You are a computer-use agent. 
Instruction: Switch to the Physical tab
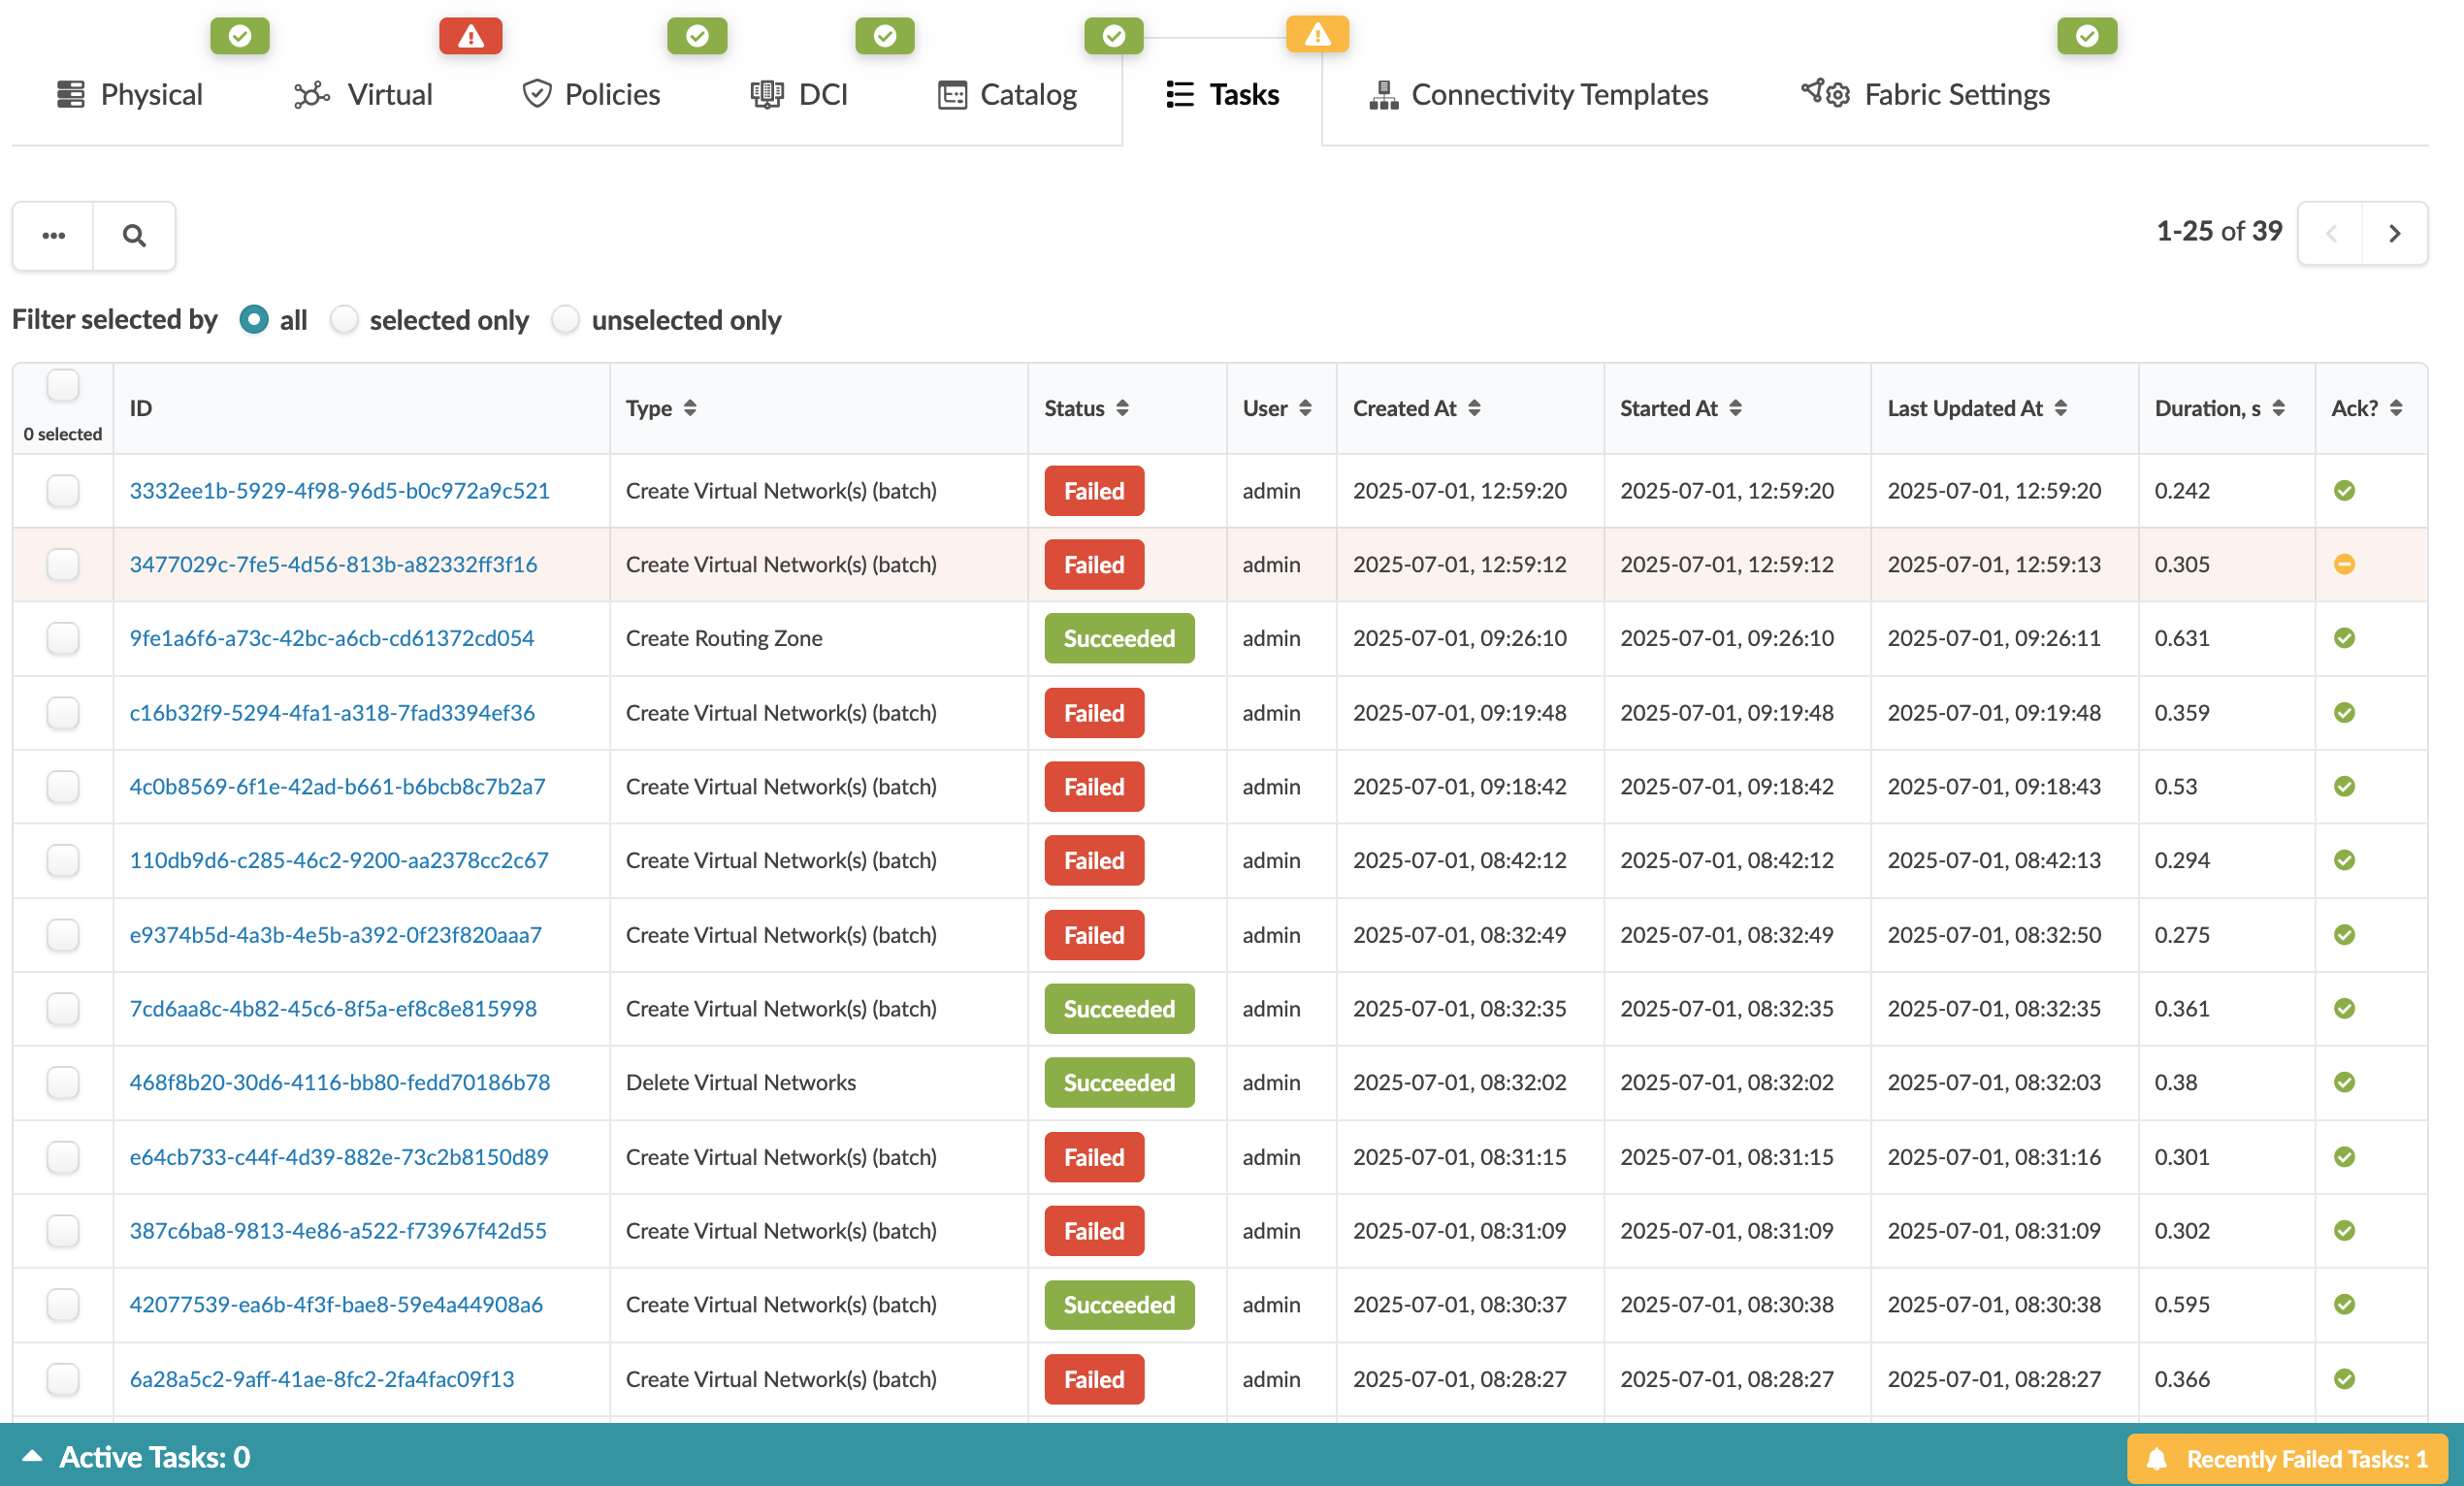tap(129, 94)
